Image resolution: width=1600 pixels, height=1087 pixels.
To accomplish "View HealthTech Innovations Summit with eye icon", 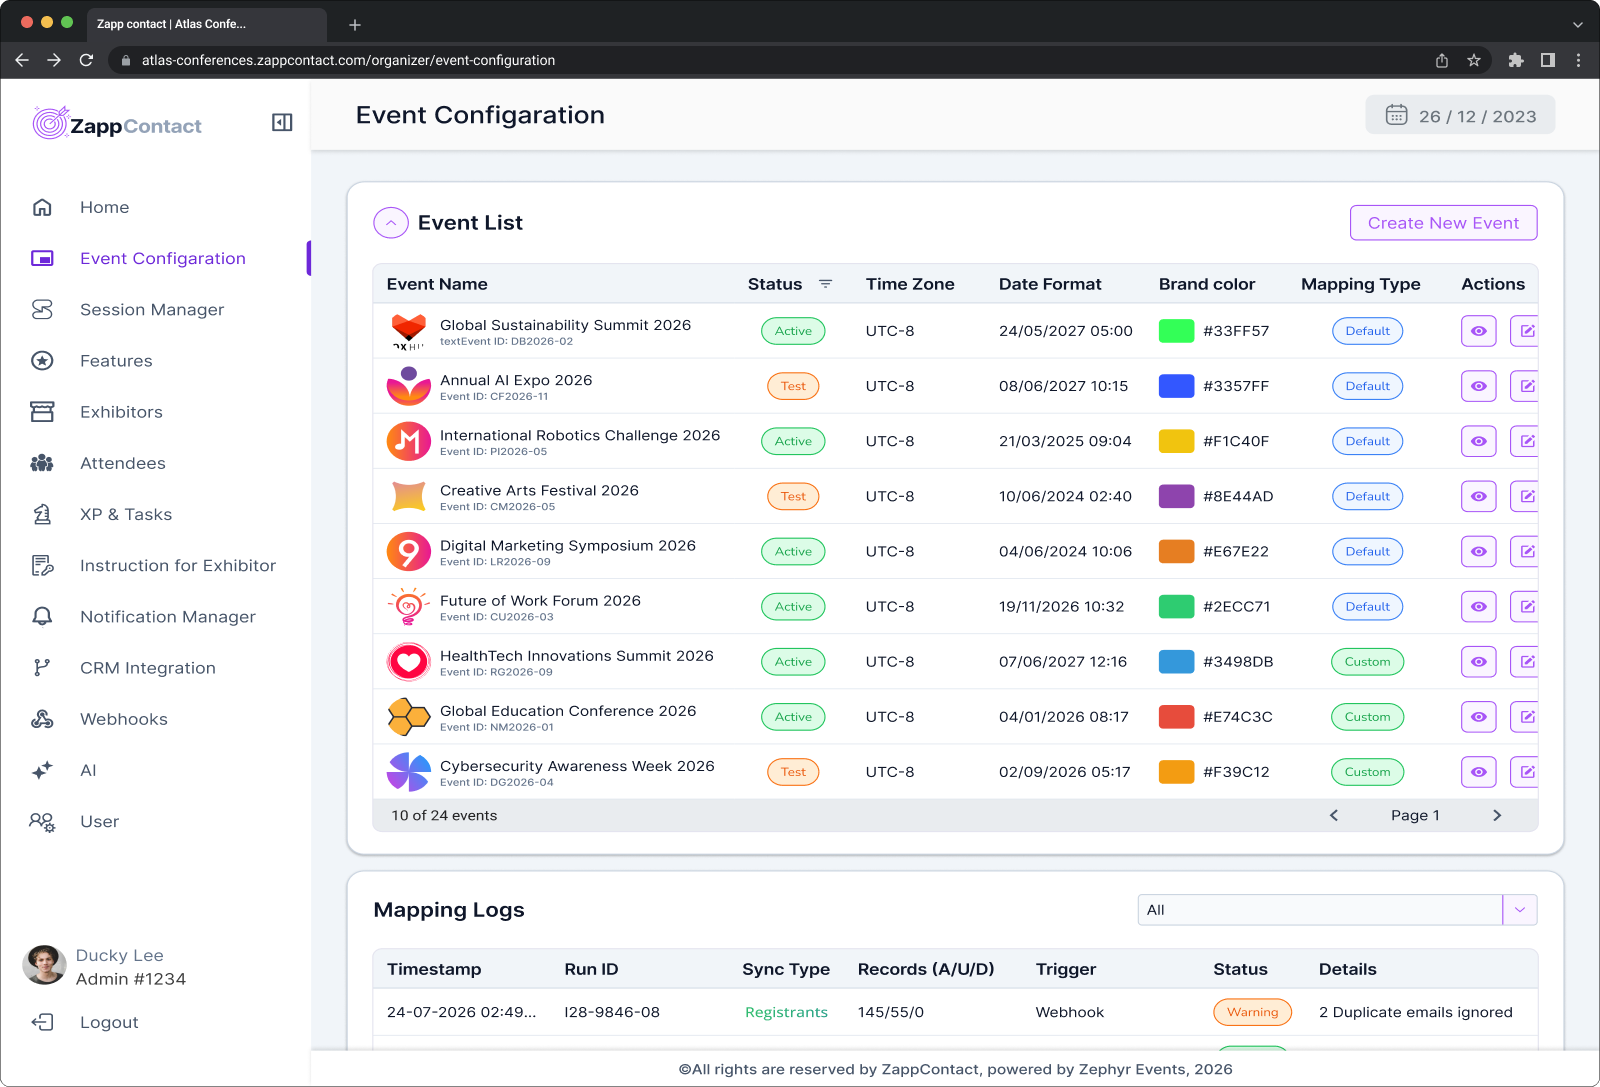I will pos(1479,661).
